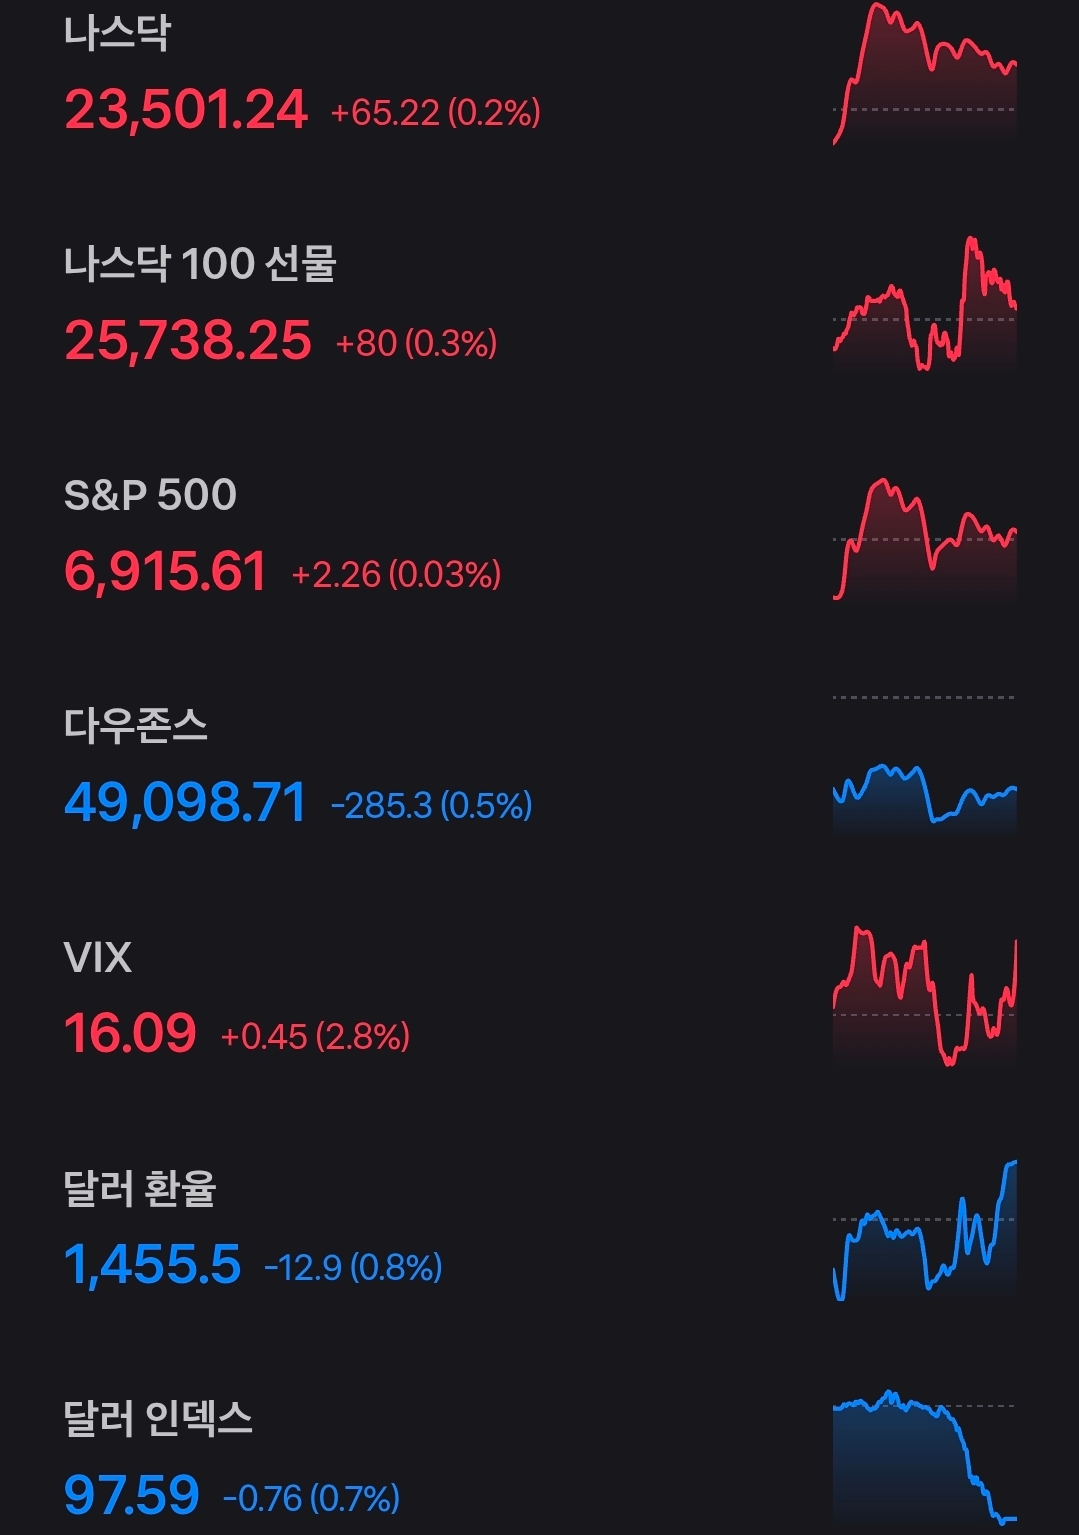Viewport: 1079px width, 1535px height.
Task: Open the 나스닥 mini sparkline chart
Action: 924,76
